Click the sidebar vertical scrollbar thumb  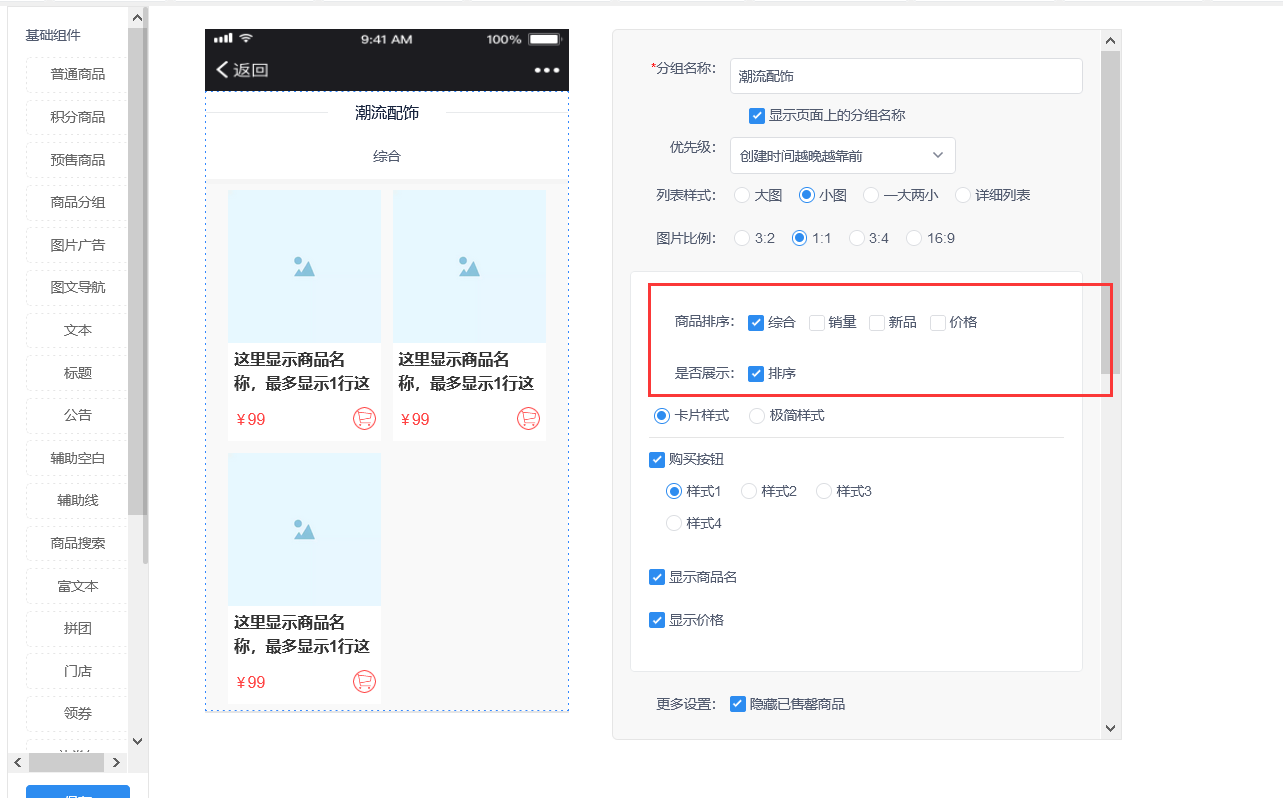coord(137,270)
